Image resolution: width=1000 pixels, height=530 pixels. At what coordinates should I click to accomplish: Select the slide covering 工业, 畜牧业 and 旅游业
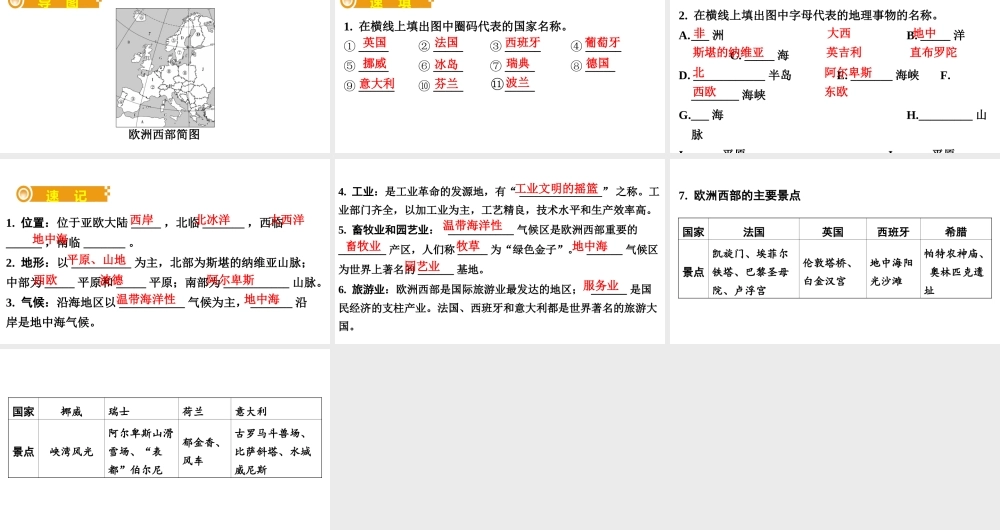point(499,251)
